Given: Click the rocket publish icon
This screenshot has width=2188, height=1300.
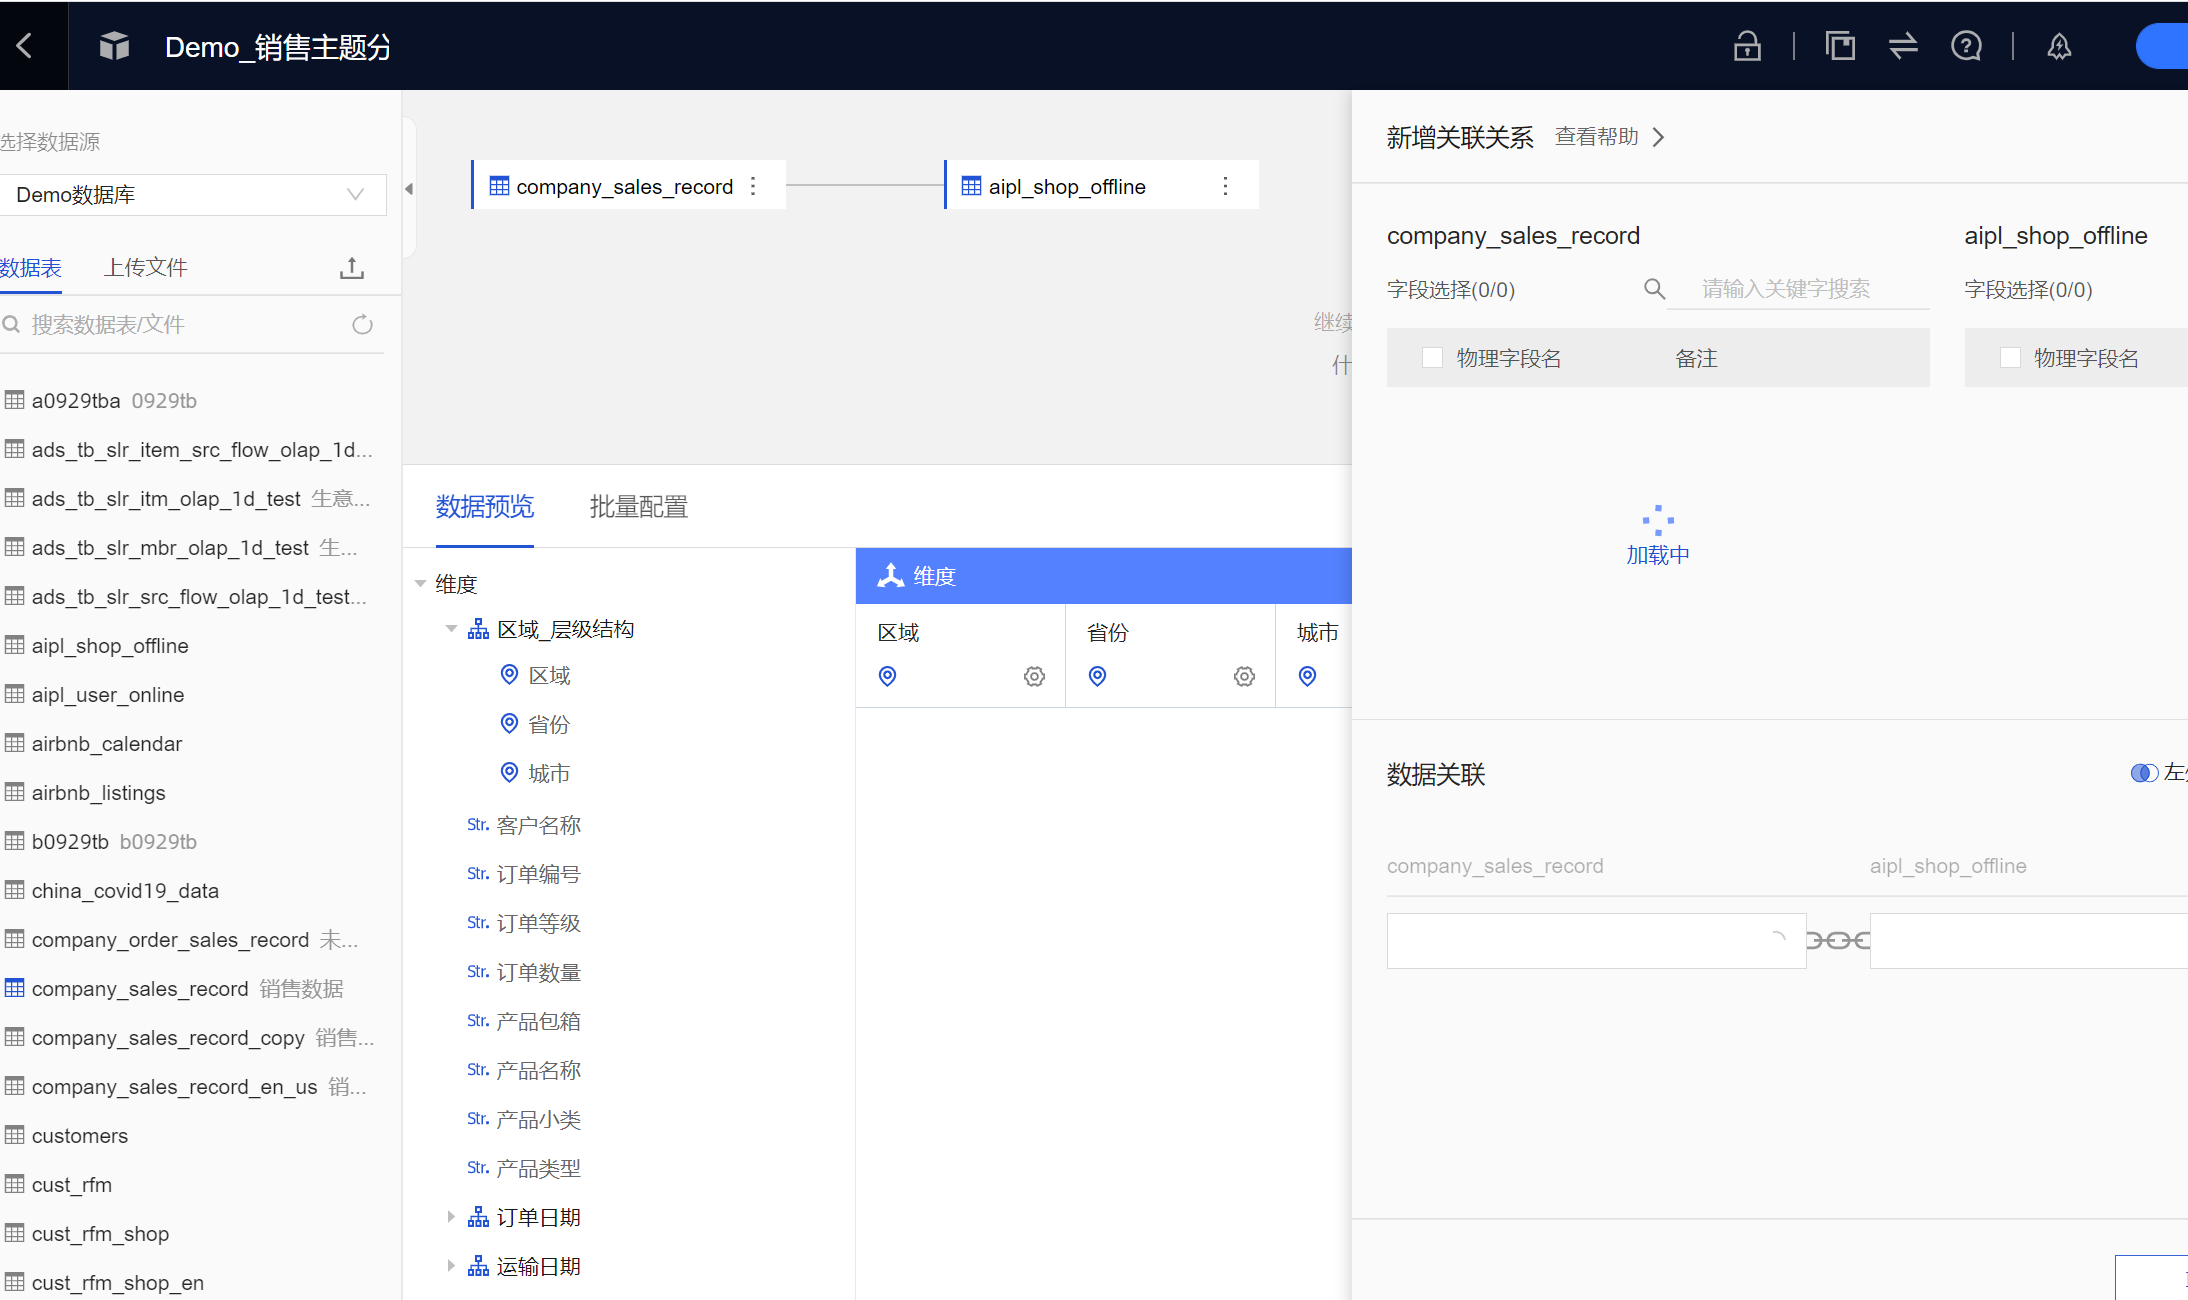Looking at the screenshot, I should pos(2059,46).
